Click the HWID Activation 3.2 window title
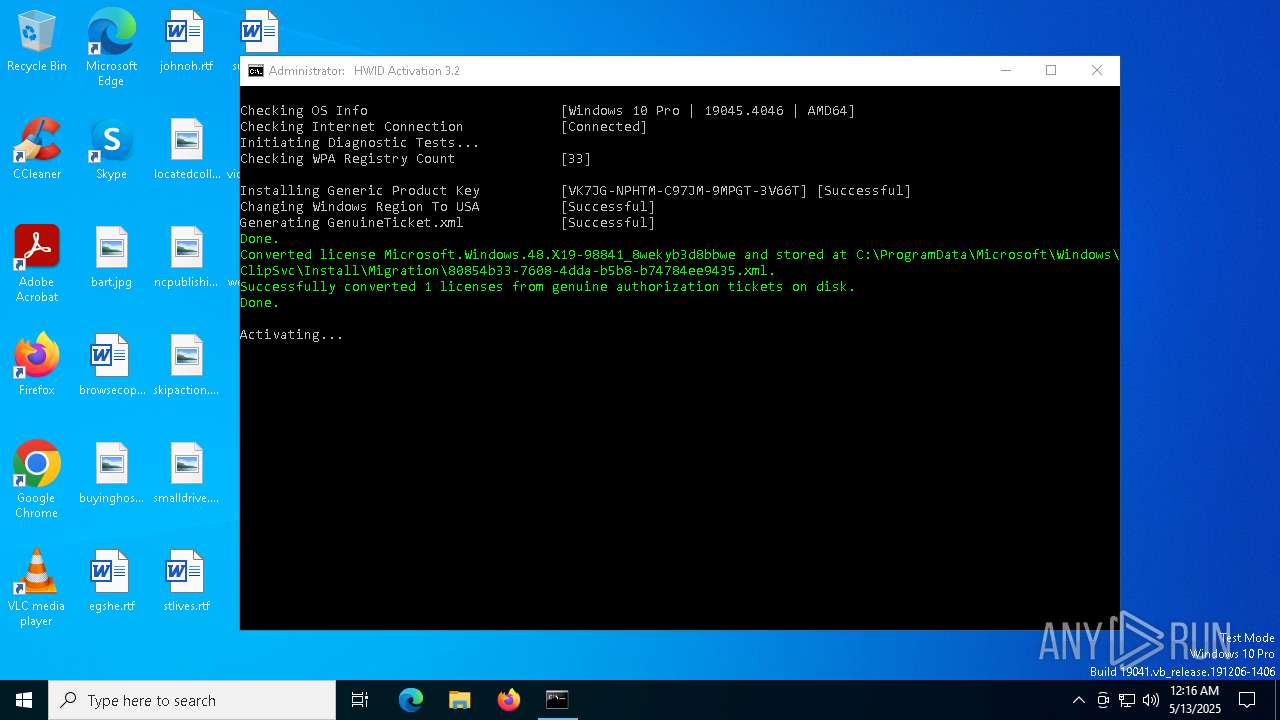This screenshot has width=1280, height=720. click(x=364, y=71)
